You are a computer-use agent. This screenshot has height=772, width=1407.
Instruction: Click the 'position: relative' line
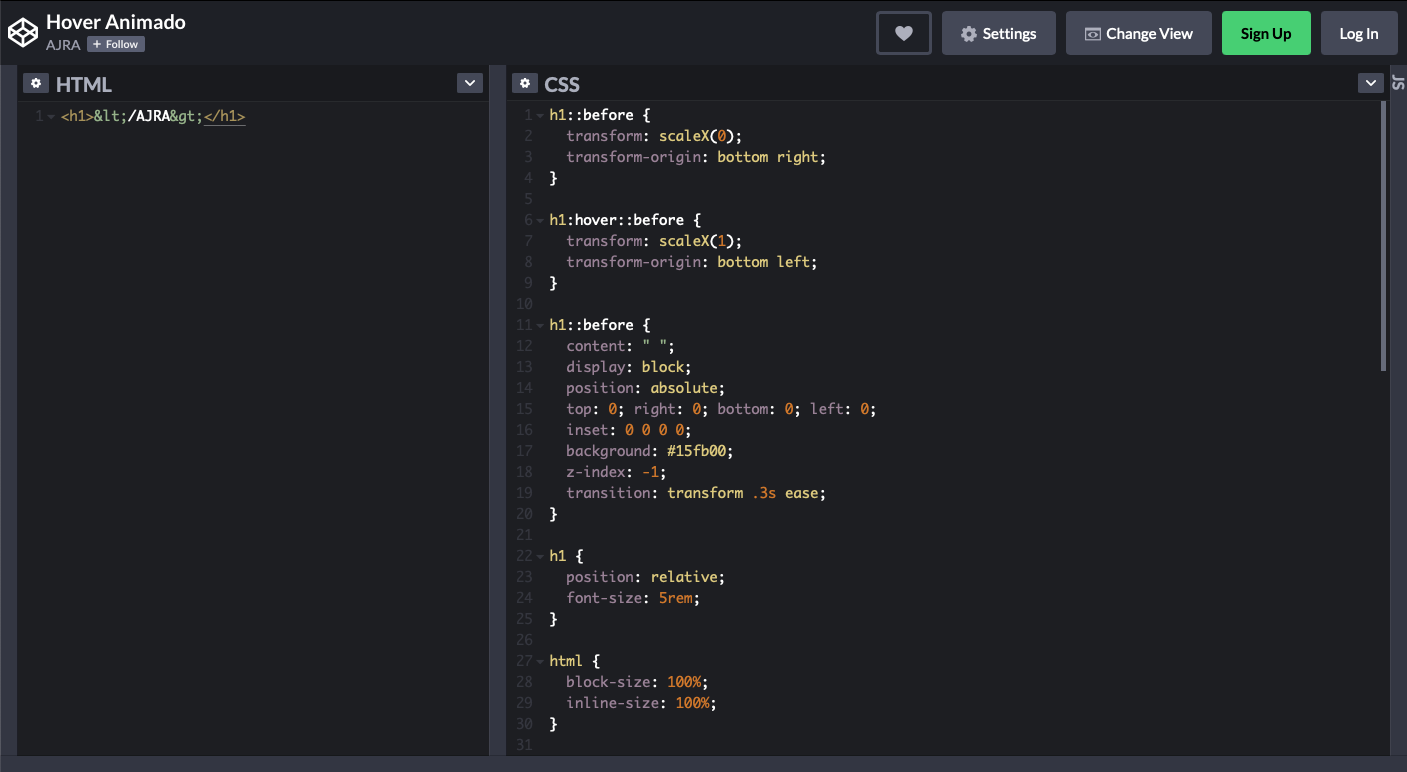pos(645,577)
